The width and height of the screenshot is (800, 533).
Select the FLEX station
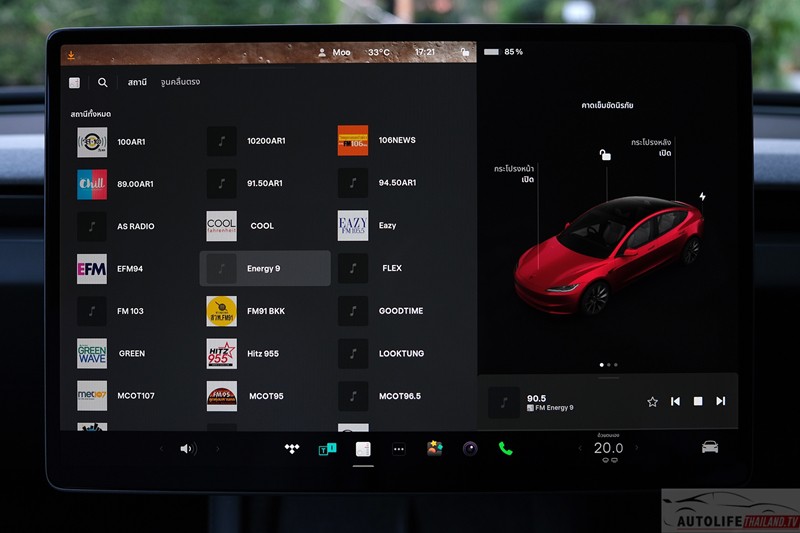coord(396,268)
